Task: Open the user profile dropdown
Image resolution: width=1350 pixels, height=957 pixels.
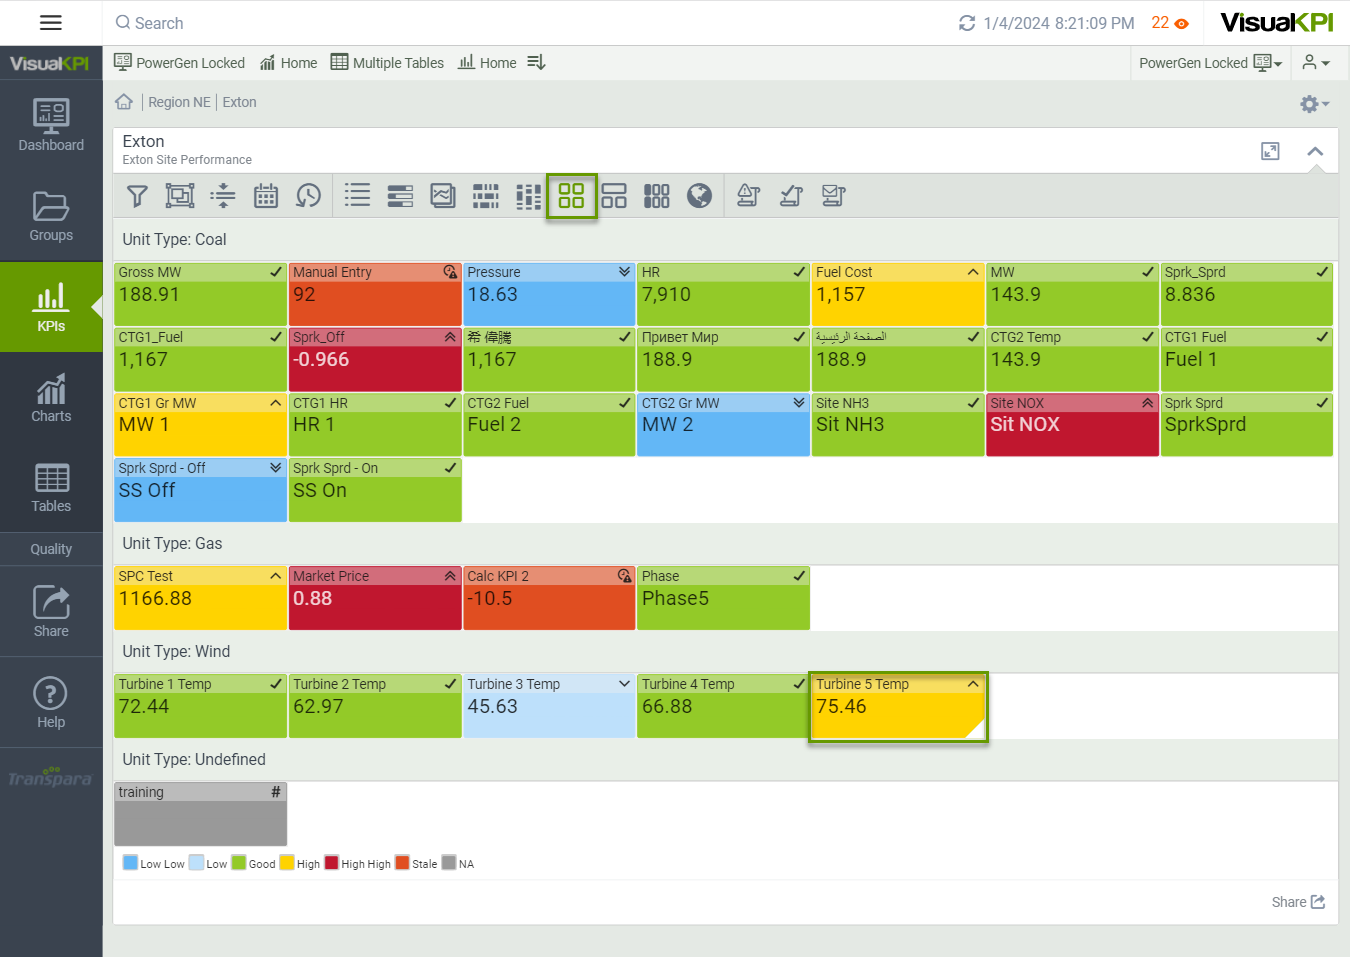Action: [x=1316, y=63]
